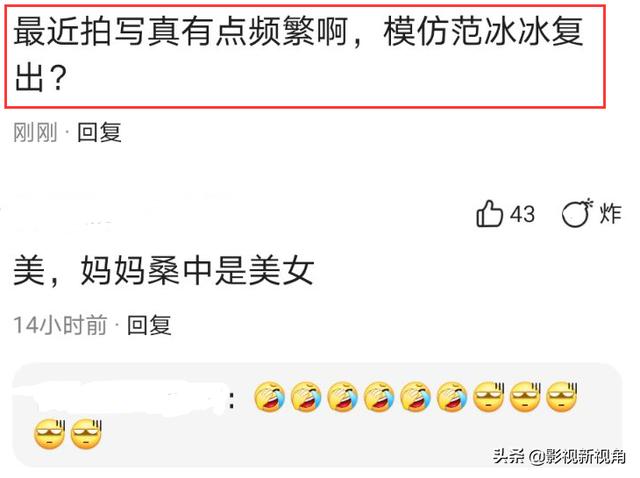Click the middle sunglasses emoji on the top row
The height and width of the screenshot is (478, 640).
point(525,396)
